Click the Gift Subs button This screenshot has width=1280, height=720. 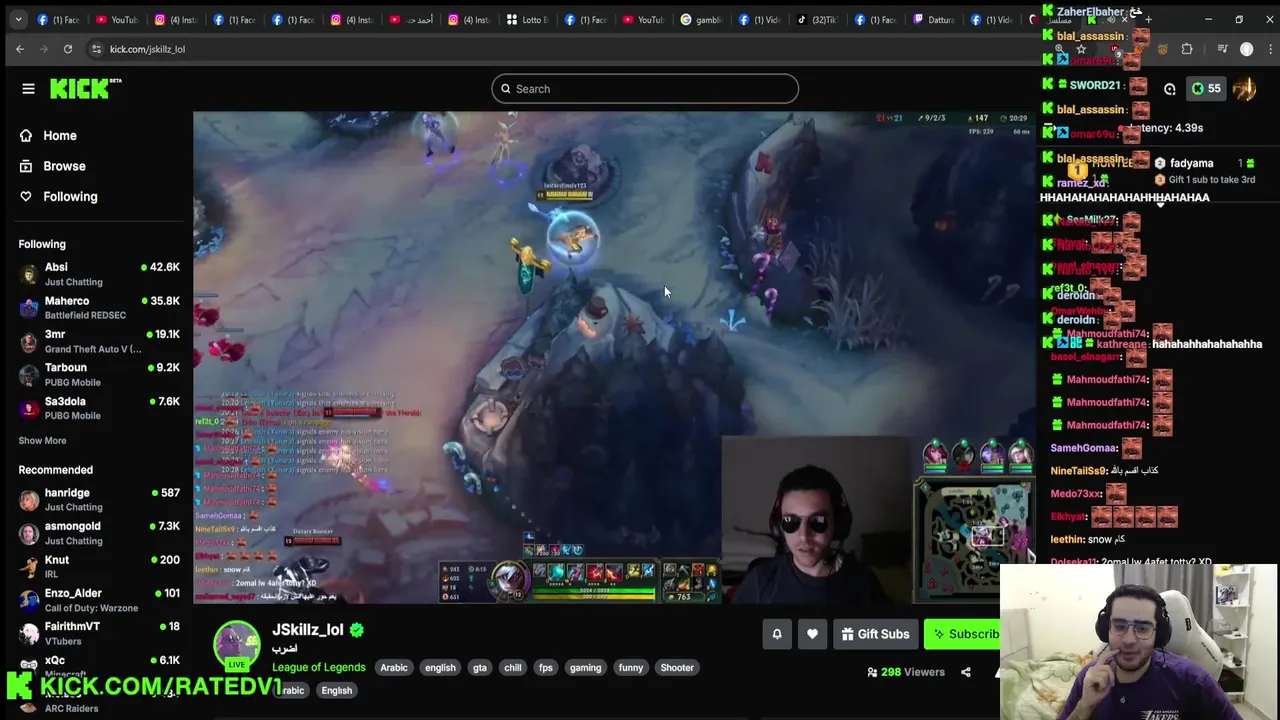click(x=875, y=634)
